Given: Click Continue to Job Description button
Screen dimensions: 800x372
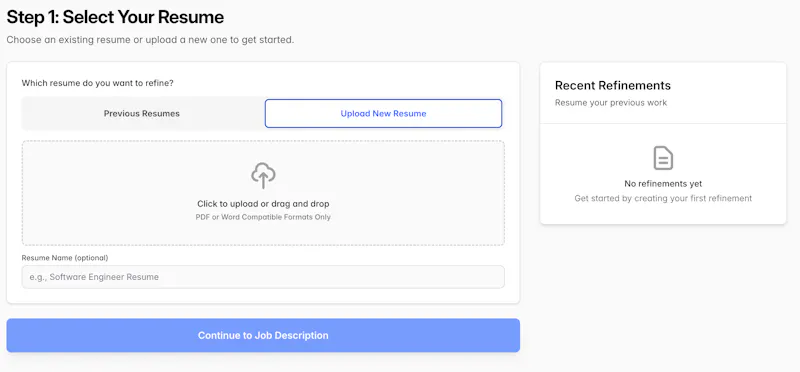Looking at the screenshot, I should tap(263, 335).
